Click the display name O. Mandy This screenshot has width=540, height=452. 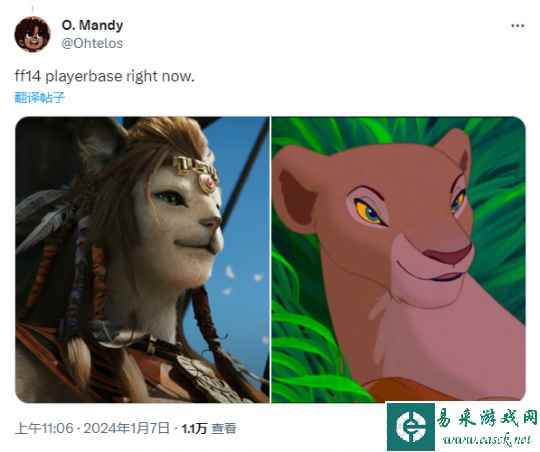(x=92, y=25)
